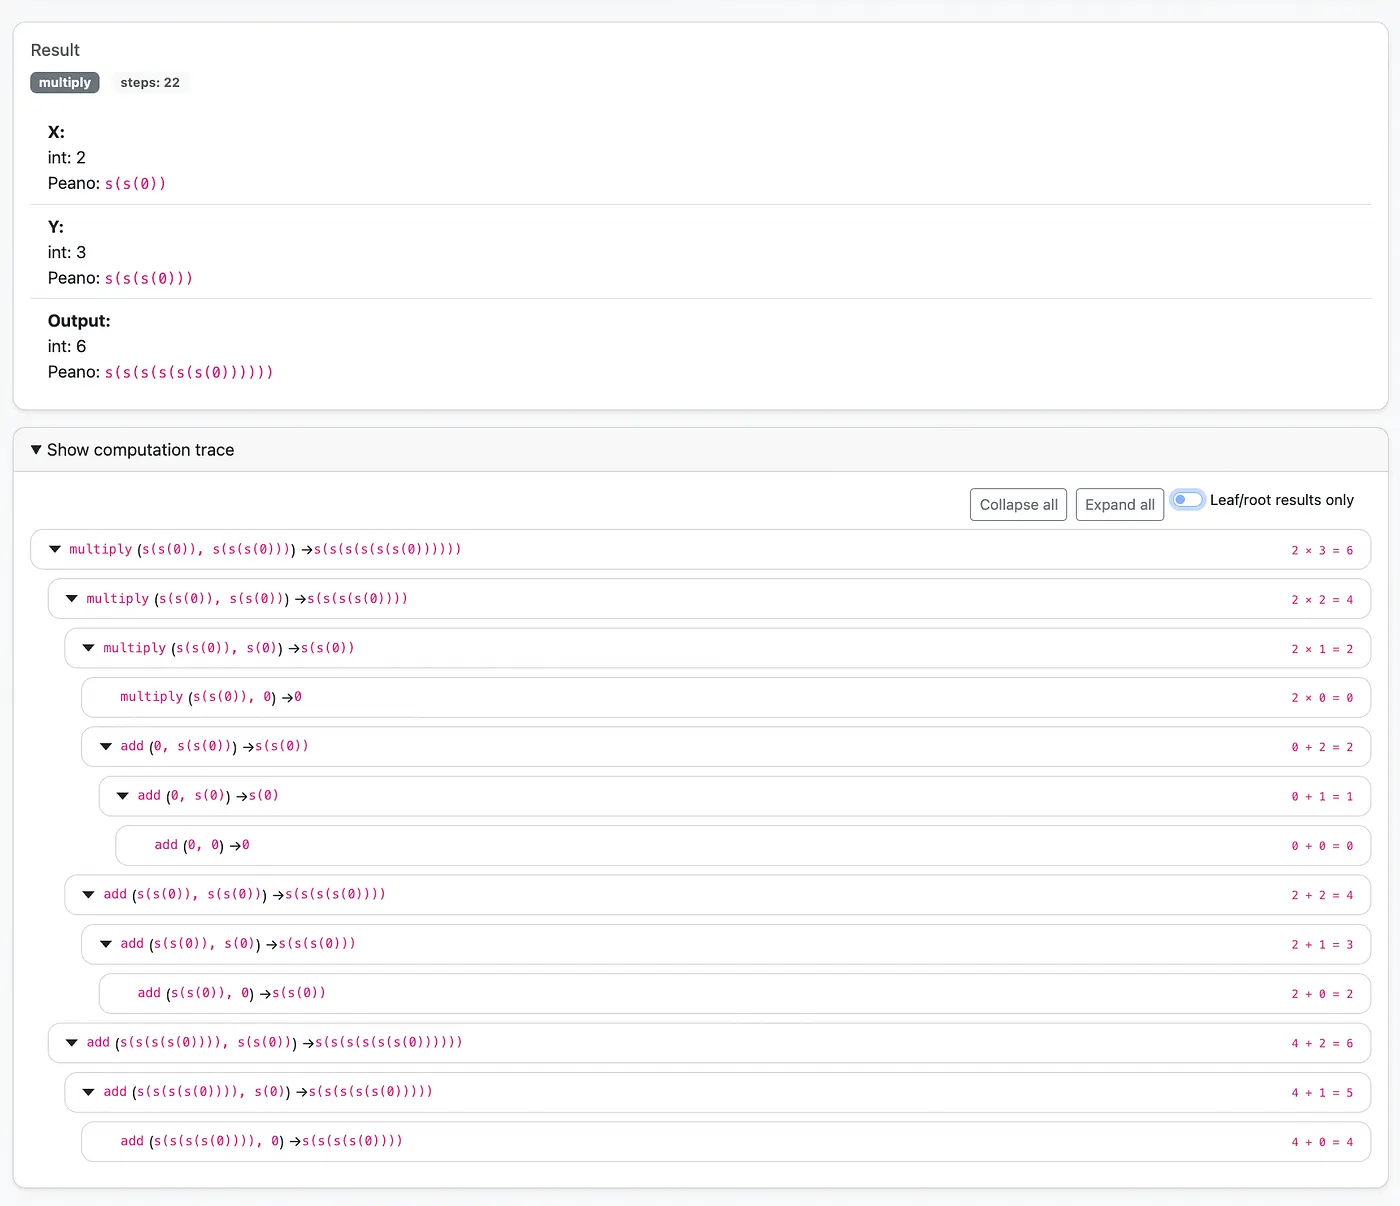Click the Collapse all button
Screen dimensions: 1400x1206
1018,505
